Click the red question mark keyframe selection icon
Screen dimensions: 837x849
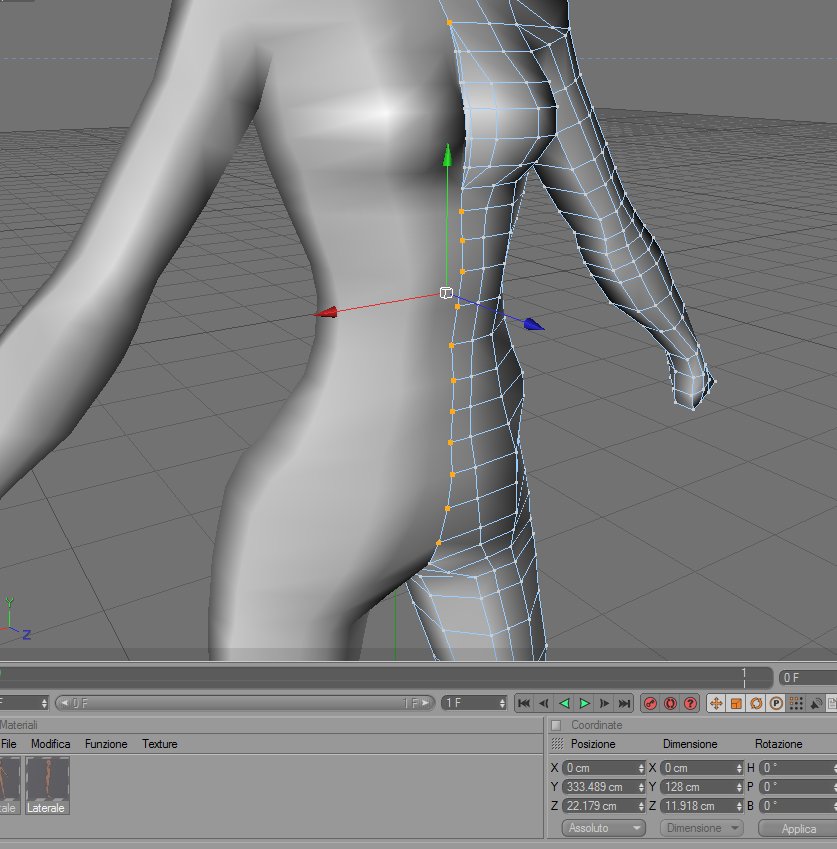pyautogui.click(x=690, y=703)
